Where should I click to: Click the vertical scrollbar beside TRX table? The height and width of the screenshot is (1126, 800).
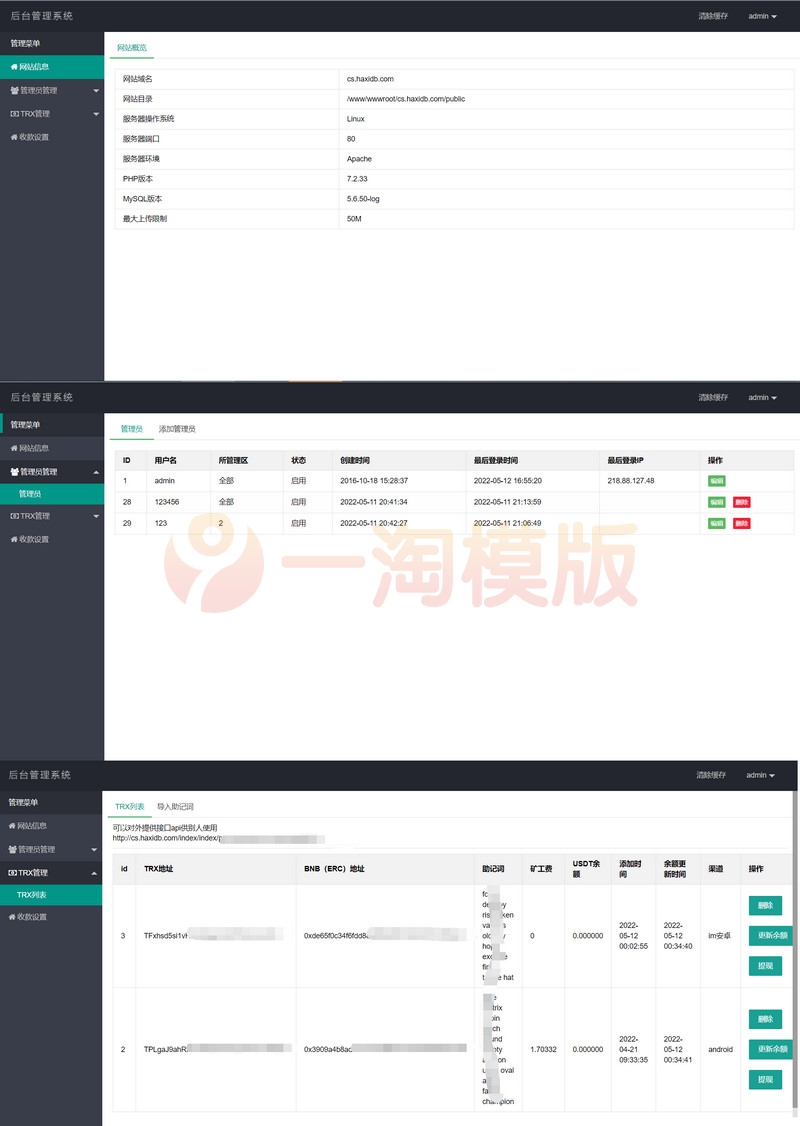[x=795, y=950]
